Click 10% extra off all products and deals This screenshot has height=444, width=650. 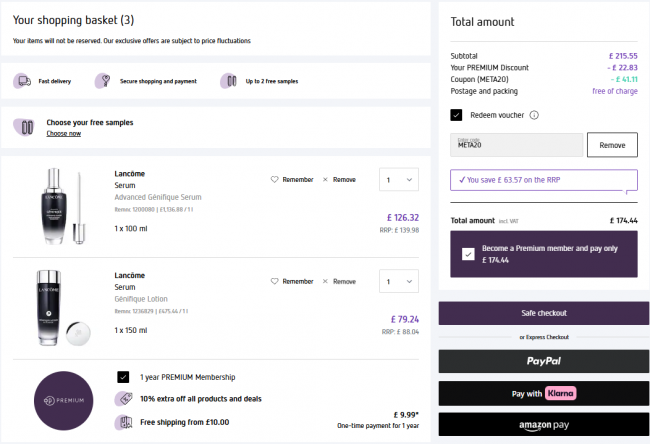[201, 399]
